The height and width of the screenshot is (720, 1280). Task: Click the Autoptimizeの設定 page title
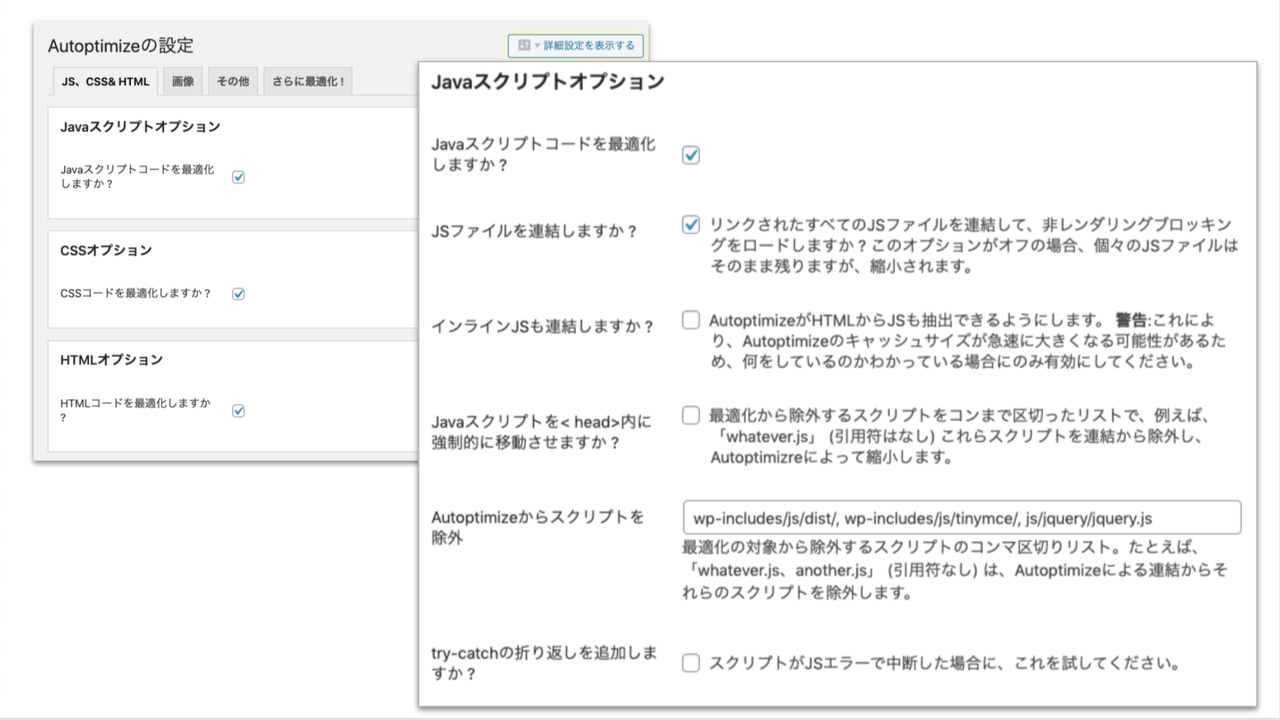pyautogui.click(x=121, y=46)
